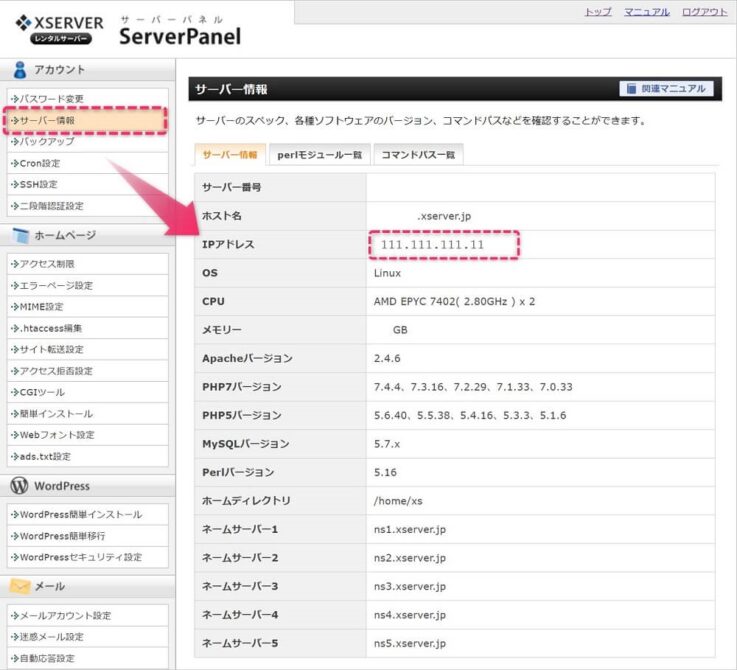
Task: Switch to the コマンドパス一覧 tab
Action: click(418, 155)
